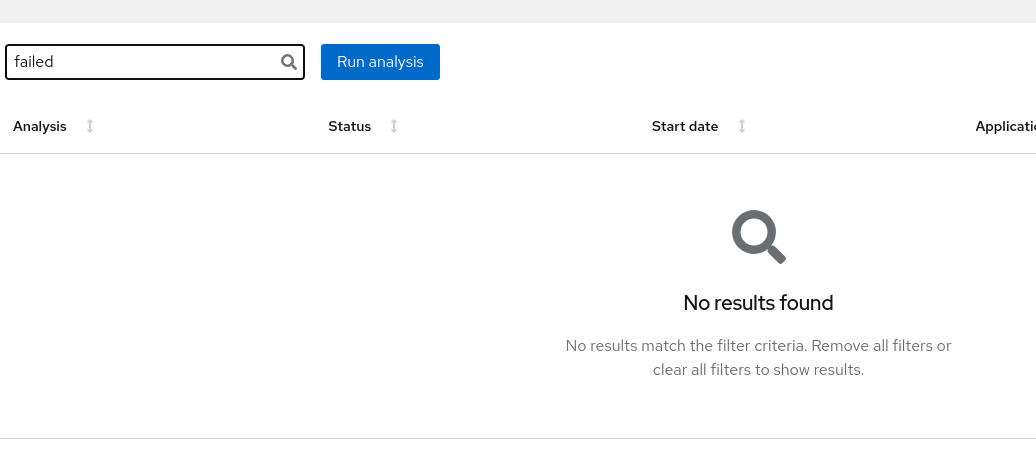Click the Start date sort arrows icon
Screen dimensions: 1036x460
tap(742, 126)
